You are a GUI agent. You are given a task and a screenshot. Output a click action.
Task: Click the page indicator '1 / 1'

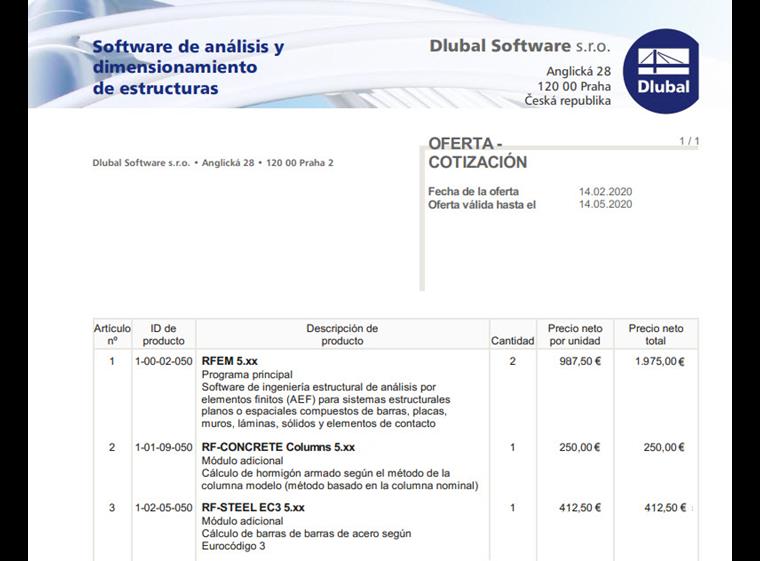(x=689, y=141)
